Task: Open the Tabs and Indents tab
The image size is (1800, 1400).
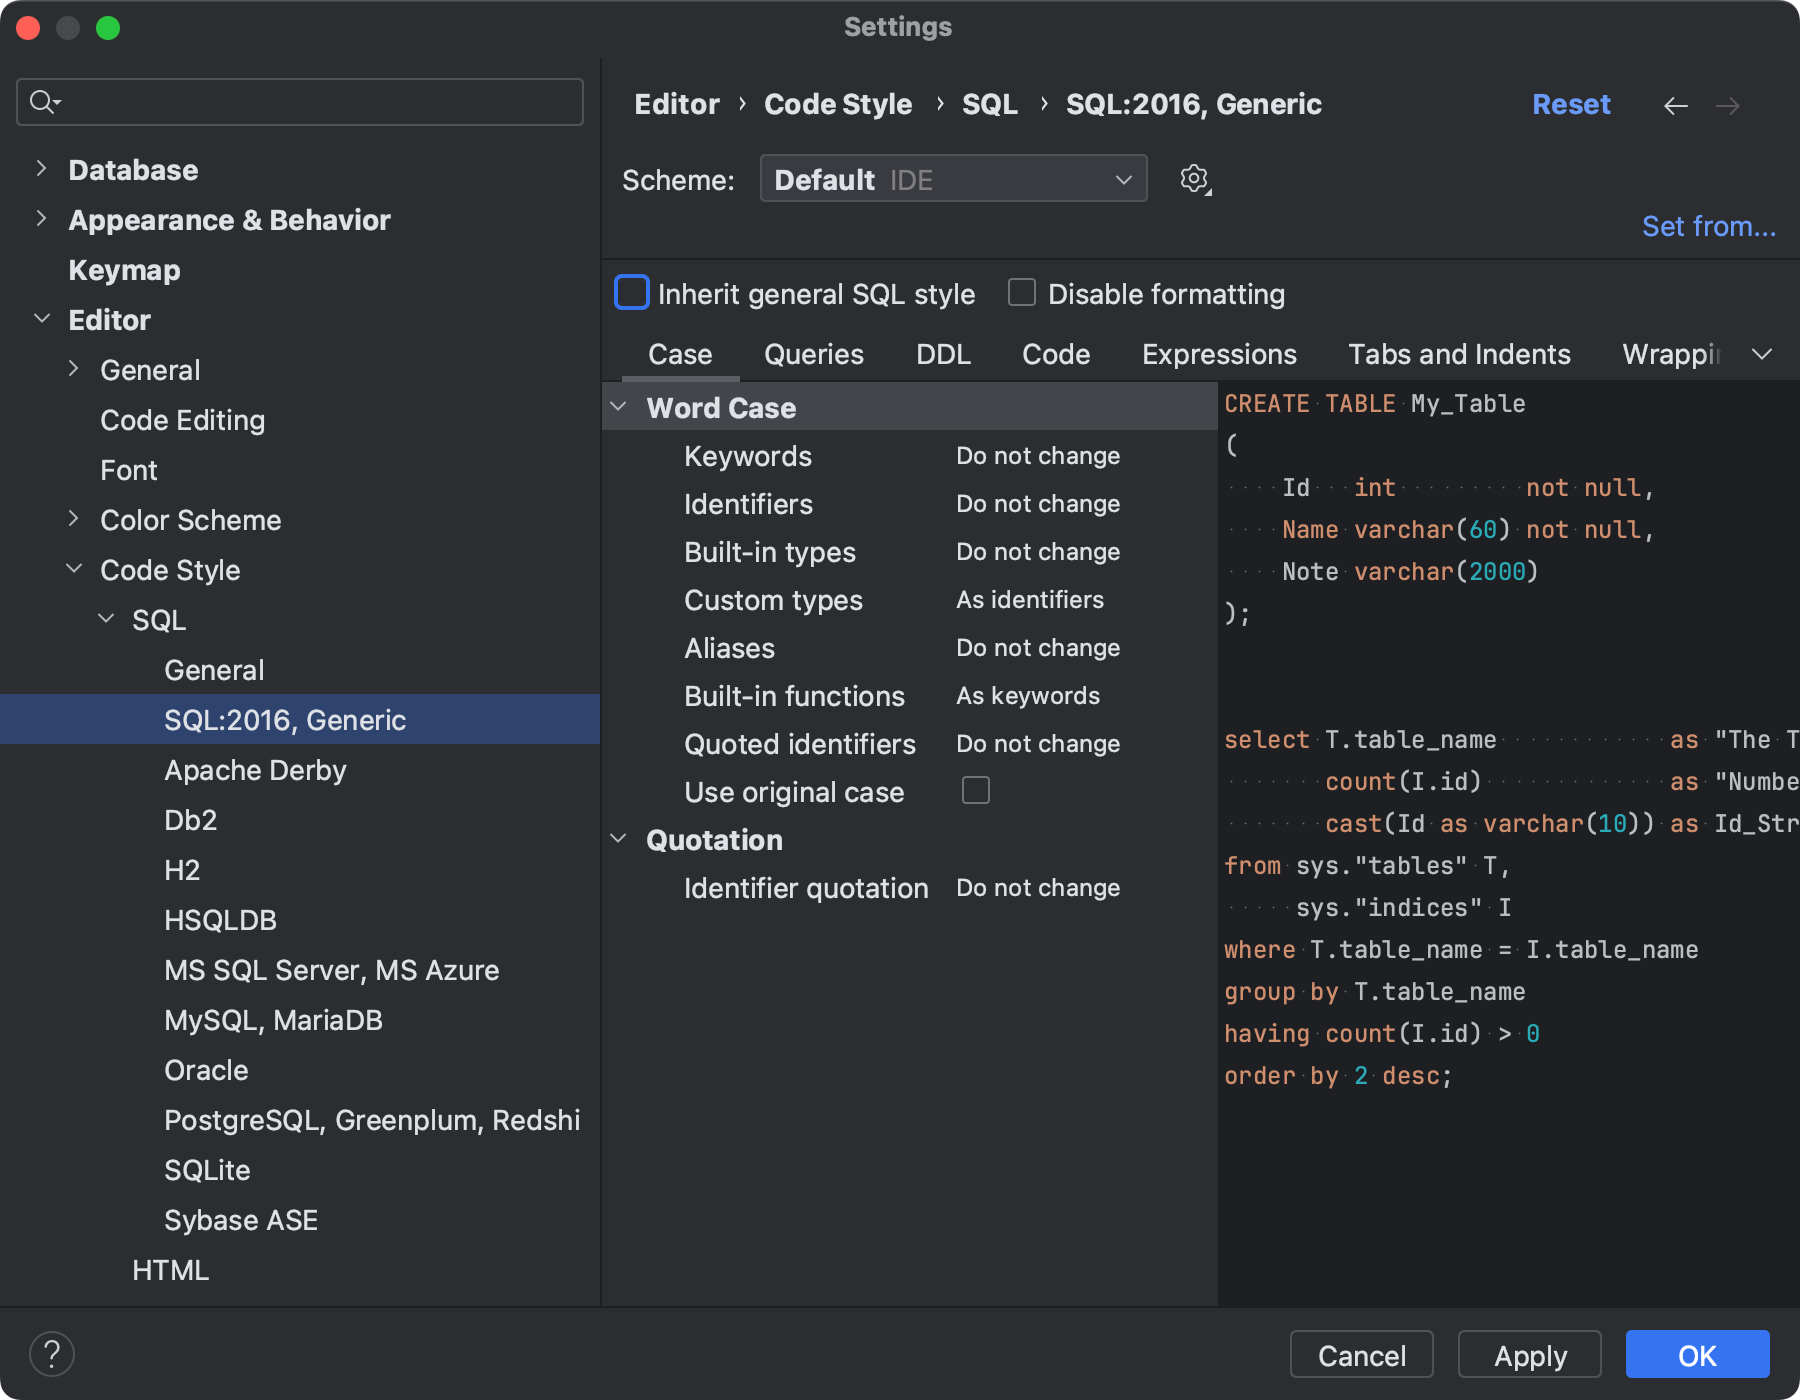Action: (x=1458, y=354)
